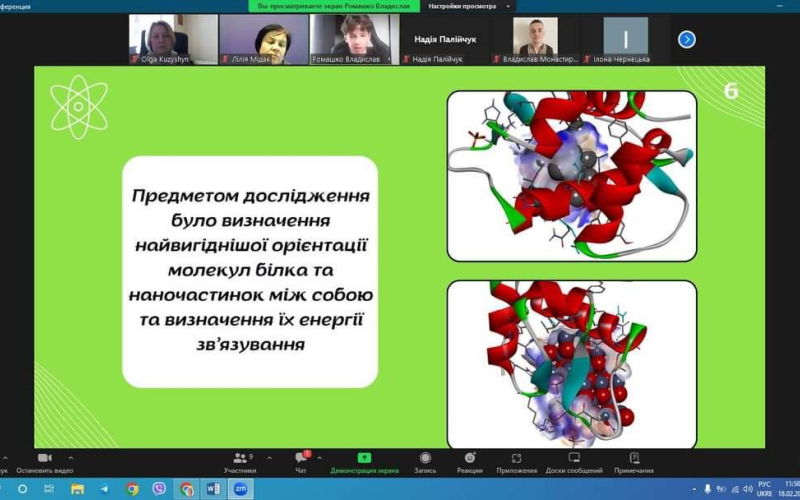Open Reactions (Реакции) menu
The image size is (800, 500).
point(470,462)
